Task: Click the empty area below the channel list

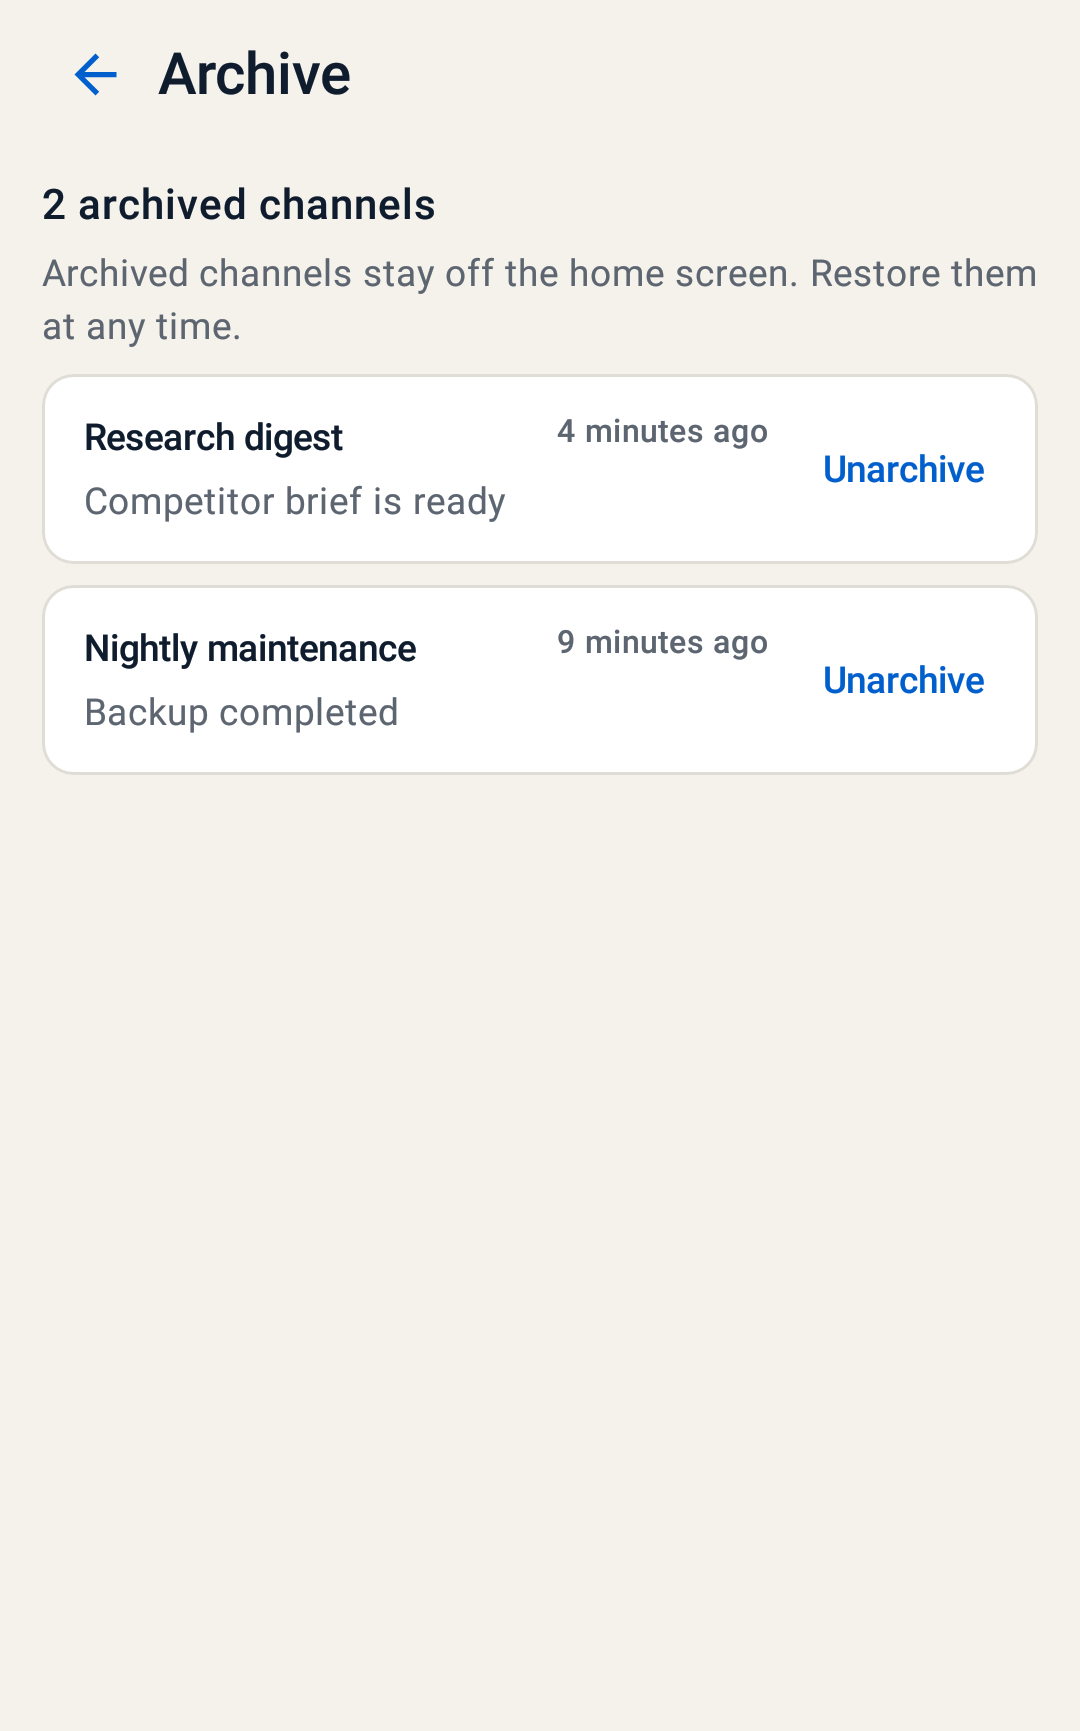Action: pos(540,1250)
